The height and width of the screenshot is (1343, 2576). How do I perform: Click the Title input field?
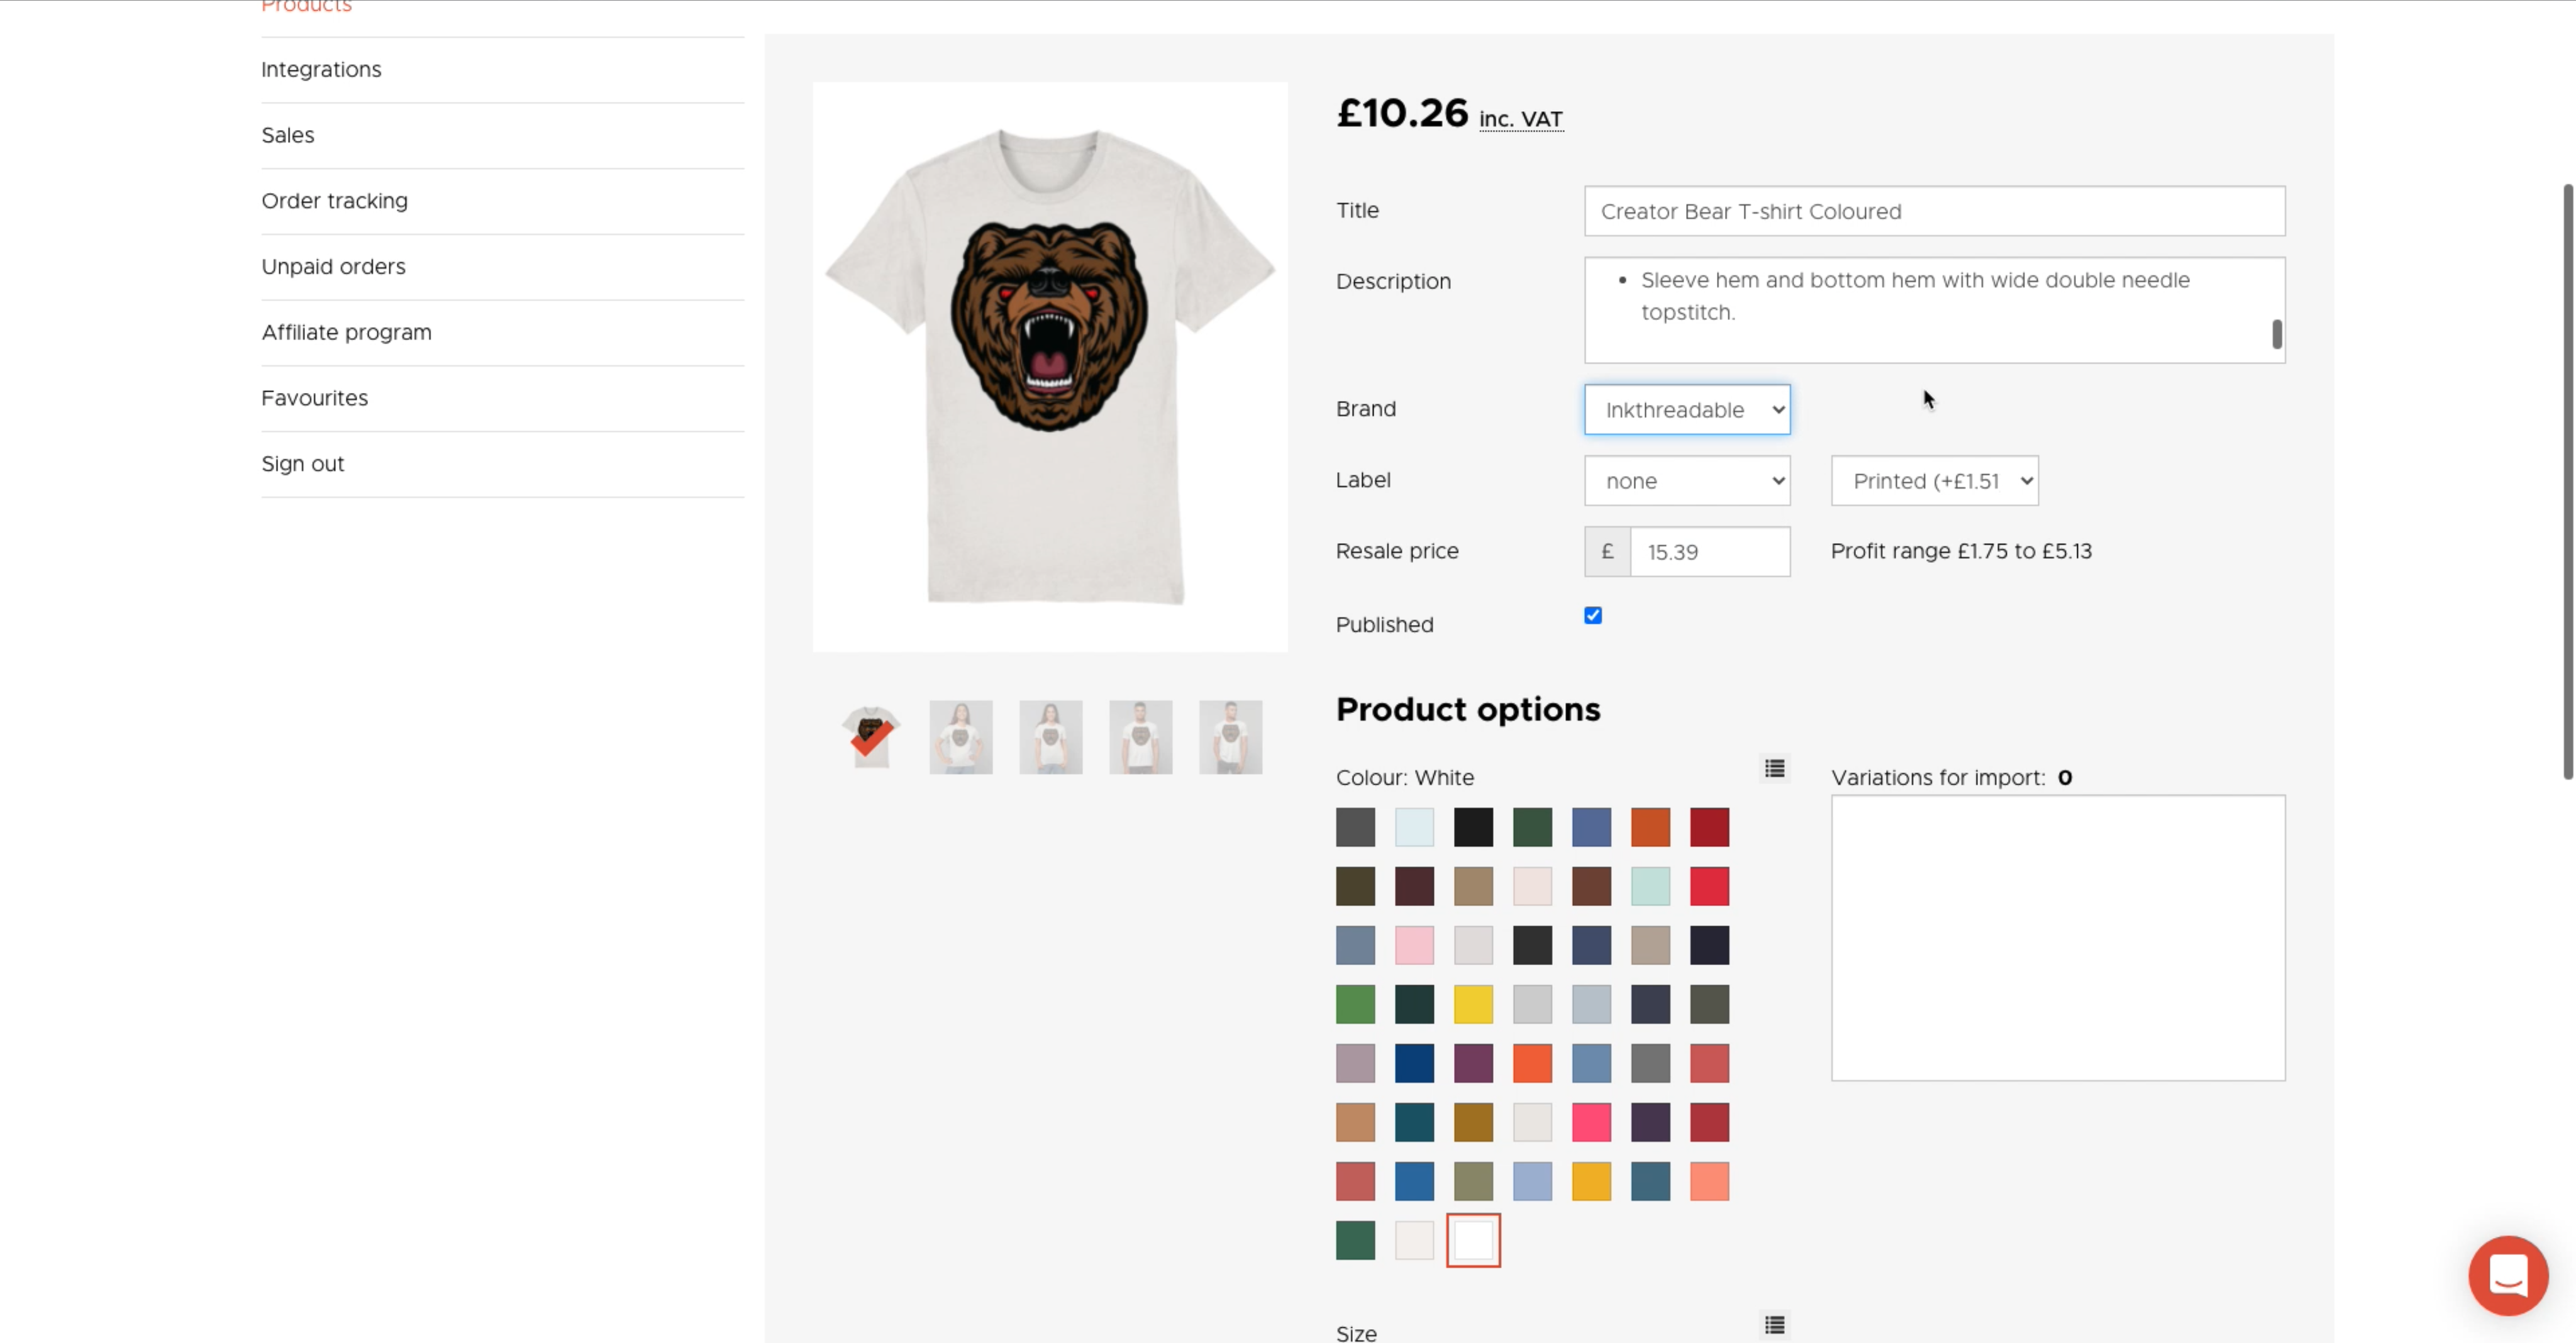point(1934,211)
